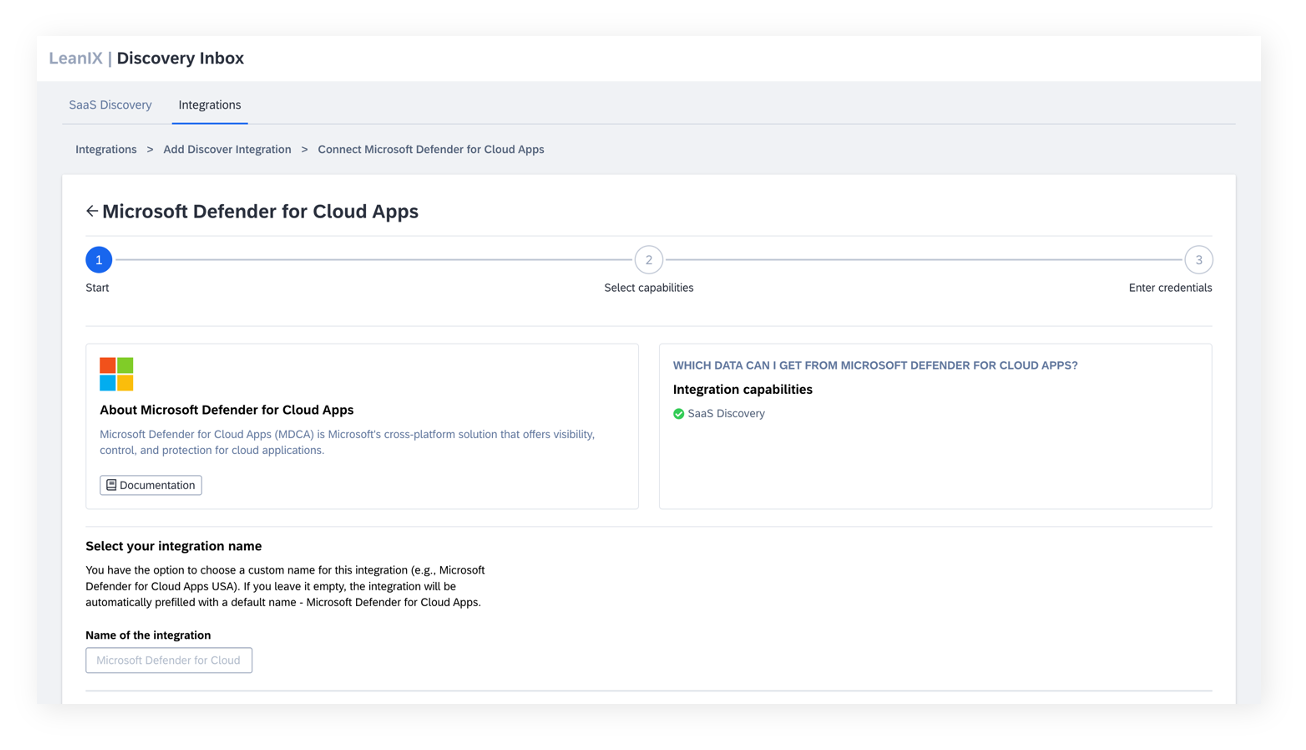Image resolution: width=1306 pixels, height=750 pixels.
Task: Click the 'Name of the integration' field label
Action: (x=148, y=635)
